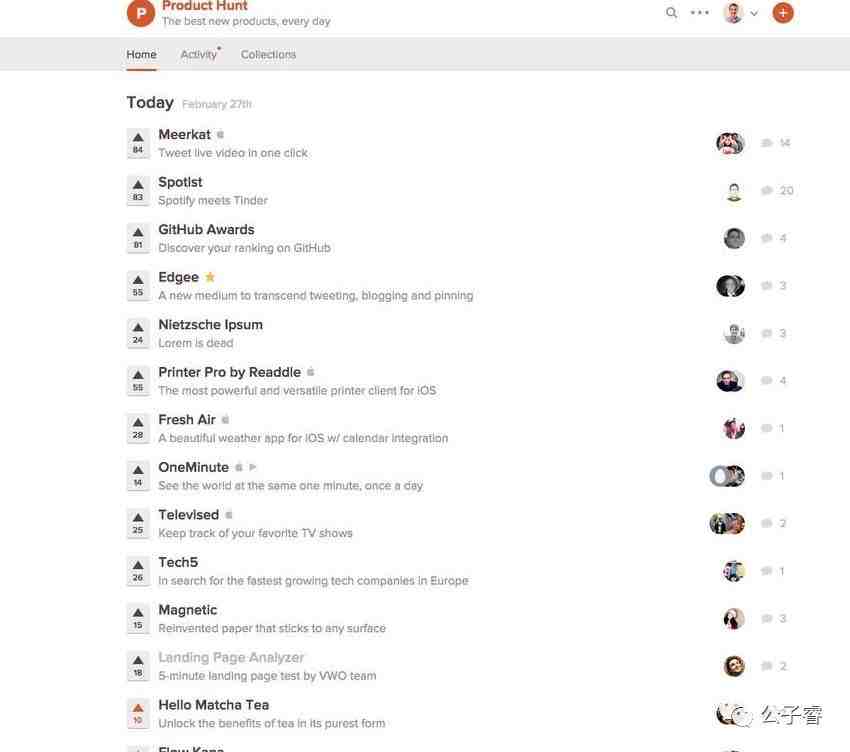The image size is (850, 752).
Task: Expand the profile dropdown chevron
Action: tap(754, 14)
